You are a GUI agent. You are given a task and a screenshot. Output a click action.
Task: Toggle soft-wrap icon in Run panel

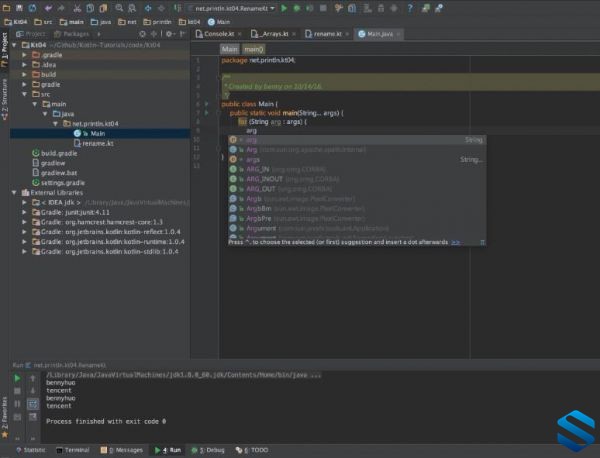click(x=33, y=404)
